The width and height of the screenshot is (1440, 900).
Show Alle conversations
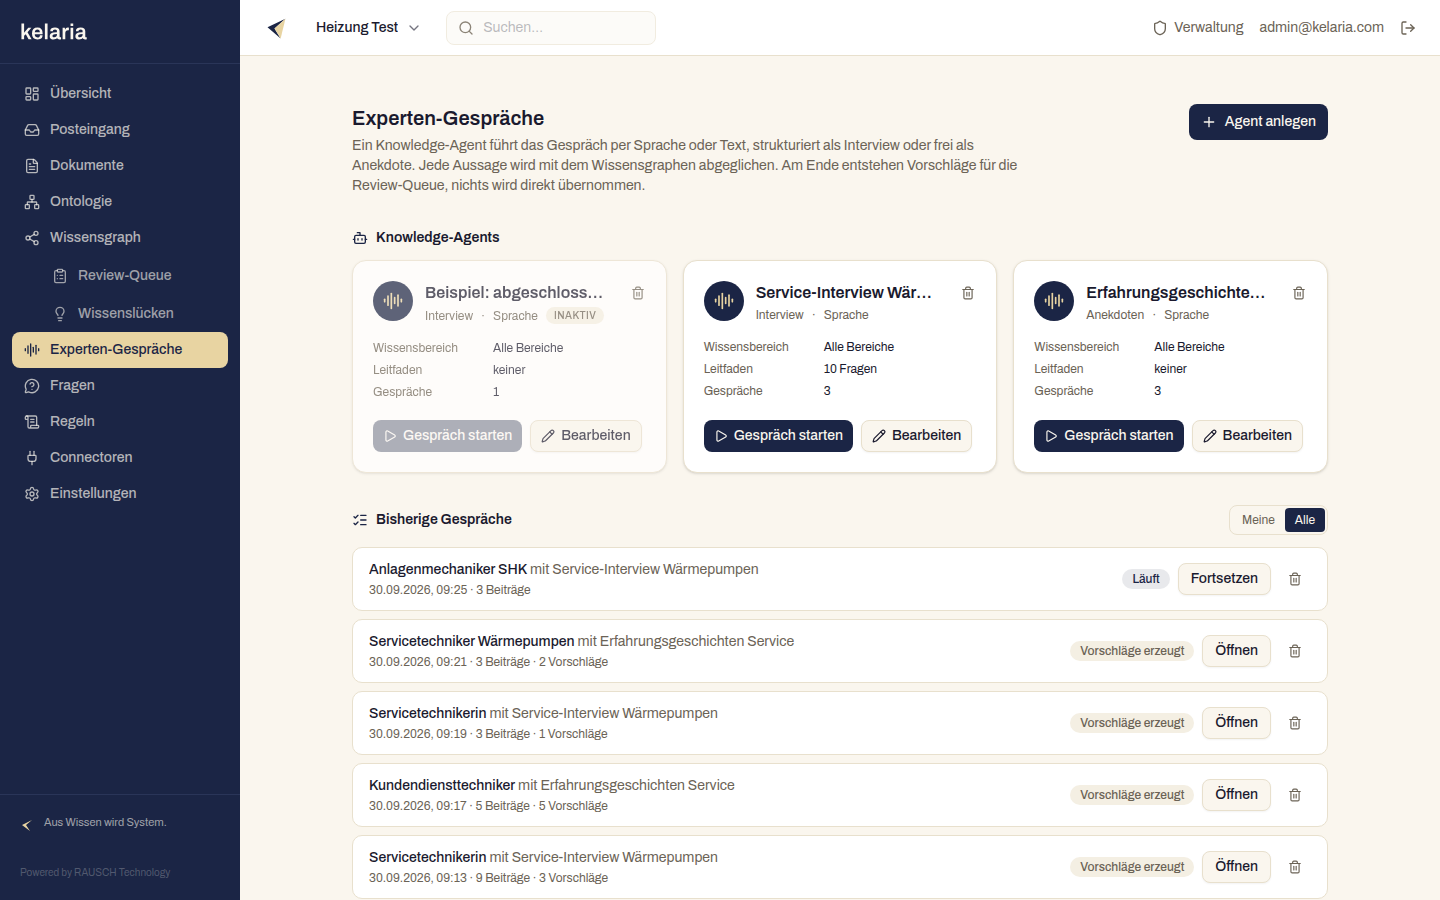1305,520
